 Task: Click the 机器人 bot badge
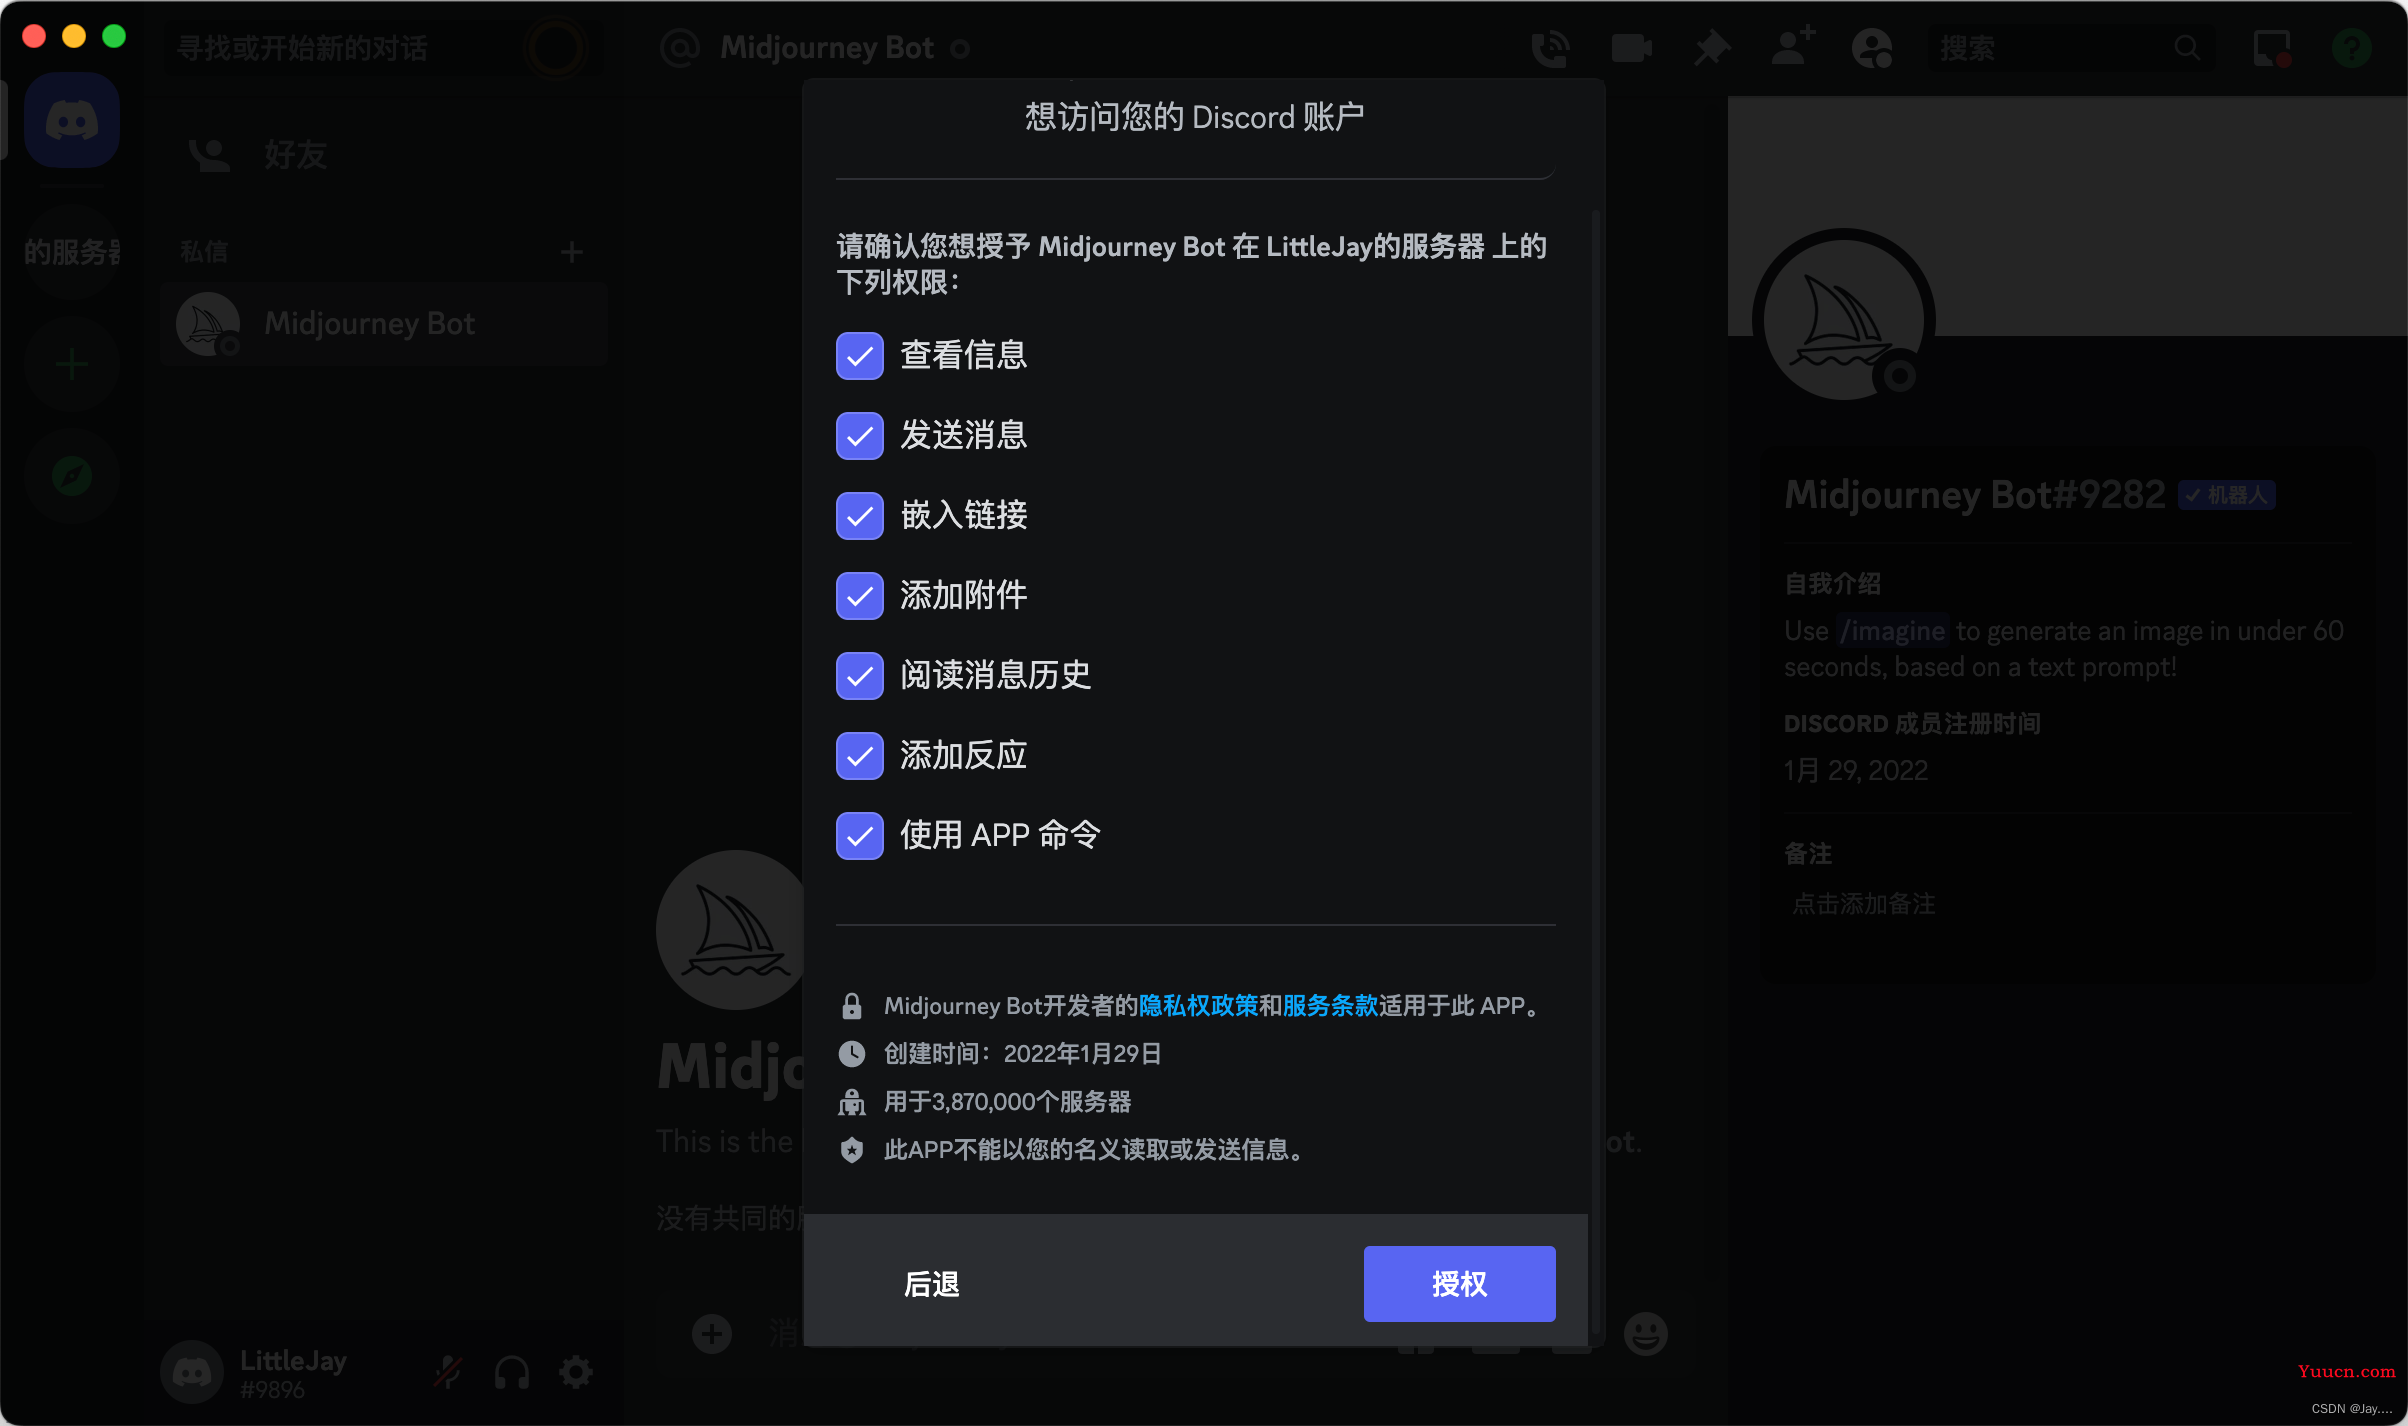(x=2227, y=495)
